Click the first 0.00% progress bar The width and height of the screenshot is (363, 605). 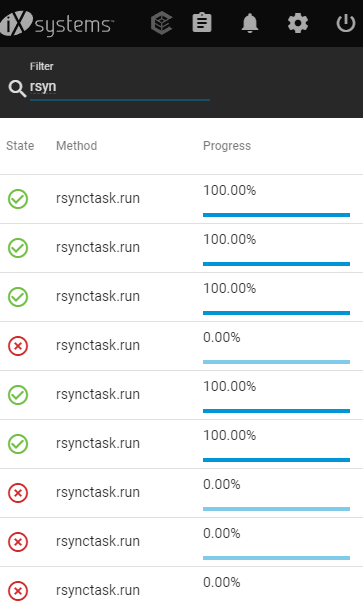[276, 362]
